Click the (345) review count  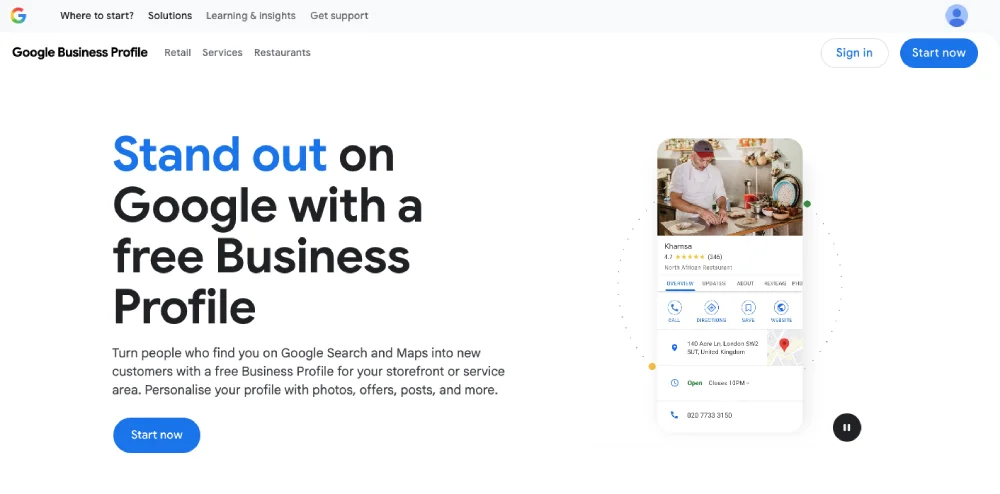tap(715, 257)
